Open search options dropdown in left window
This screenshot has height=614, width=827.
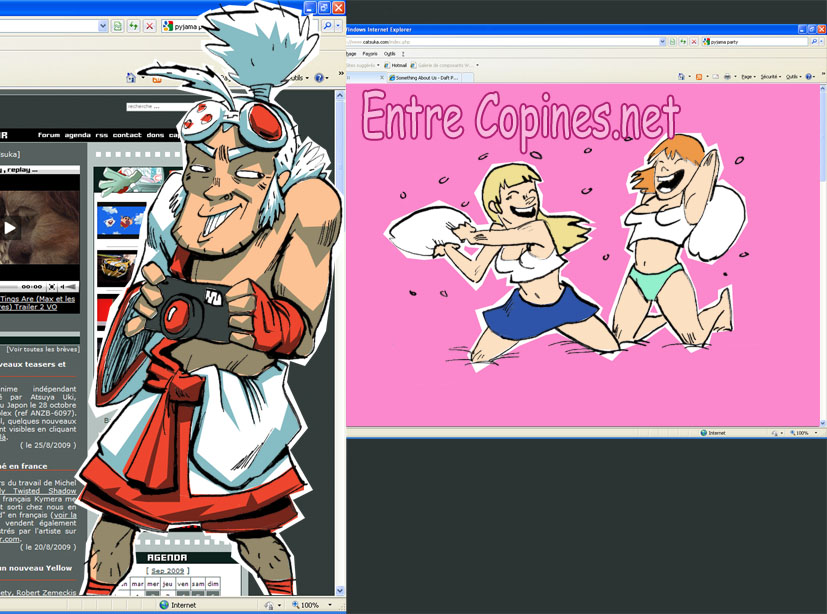[x=338, y=25]
